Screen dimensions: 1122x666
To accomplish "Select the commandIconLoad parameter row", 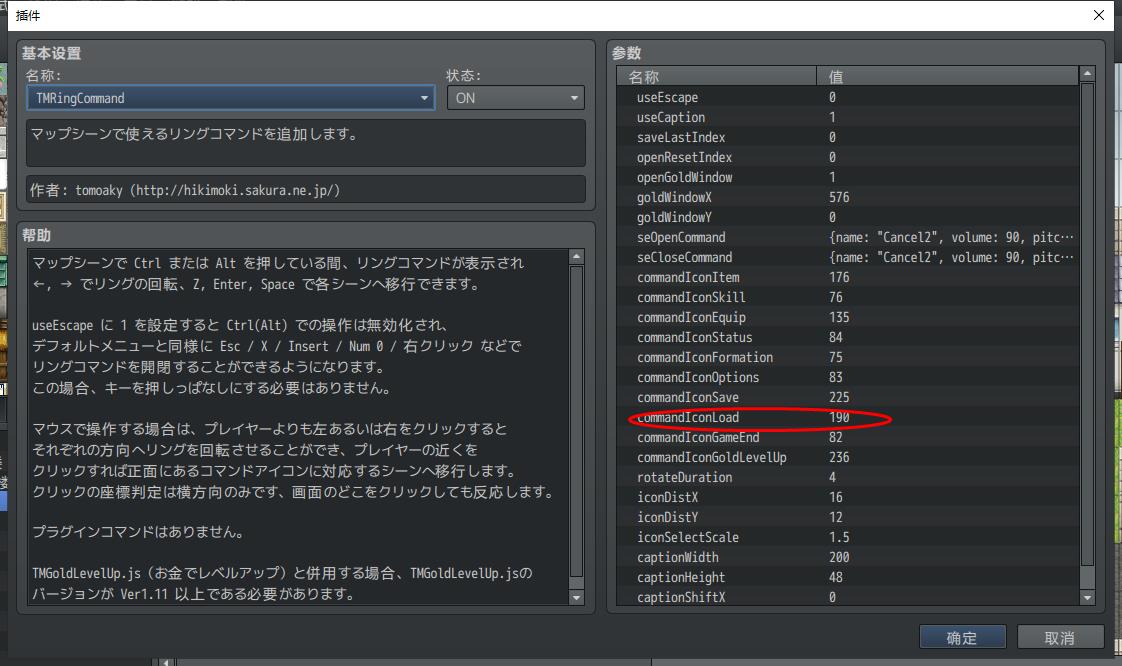I will pyautogui.click(x=848, y=418).
